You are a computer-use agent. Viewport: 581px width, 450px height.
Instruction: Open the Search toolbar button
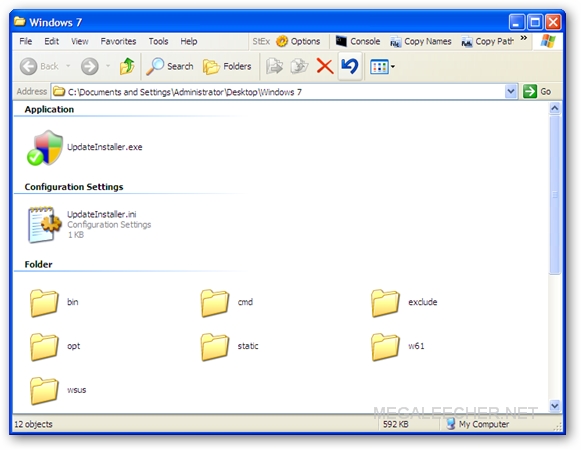click(x=170, y=66)
